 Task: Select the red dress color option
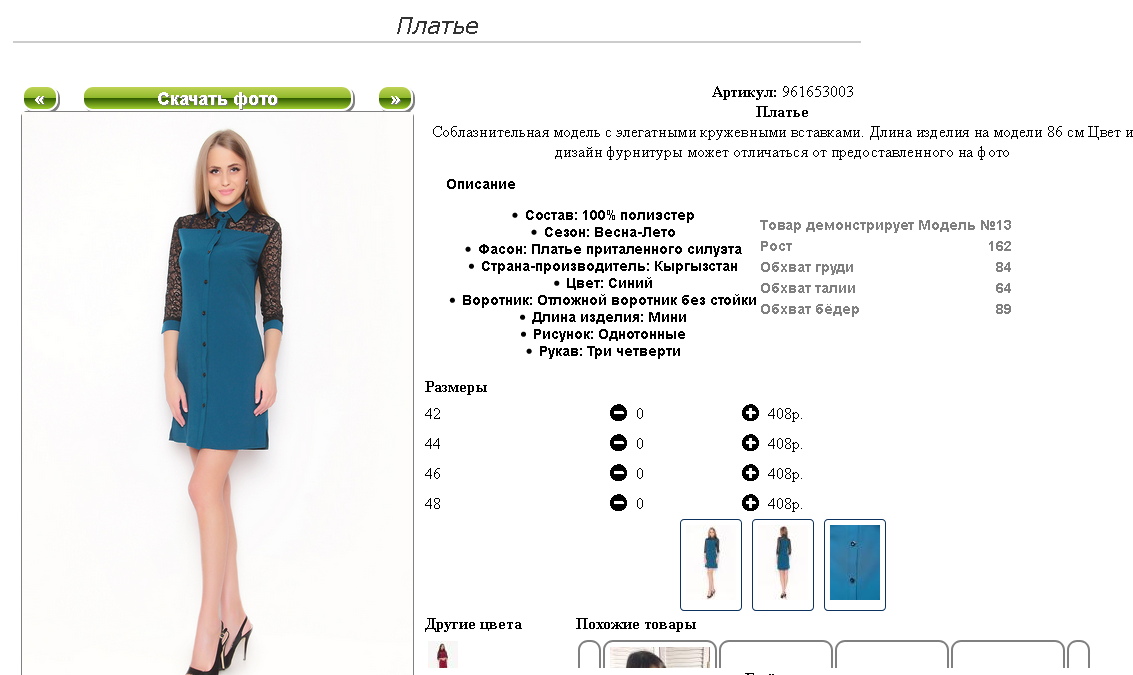(x=442, y=655)
